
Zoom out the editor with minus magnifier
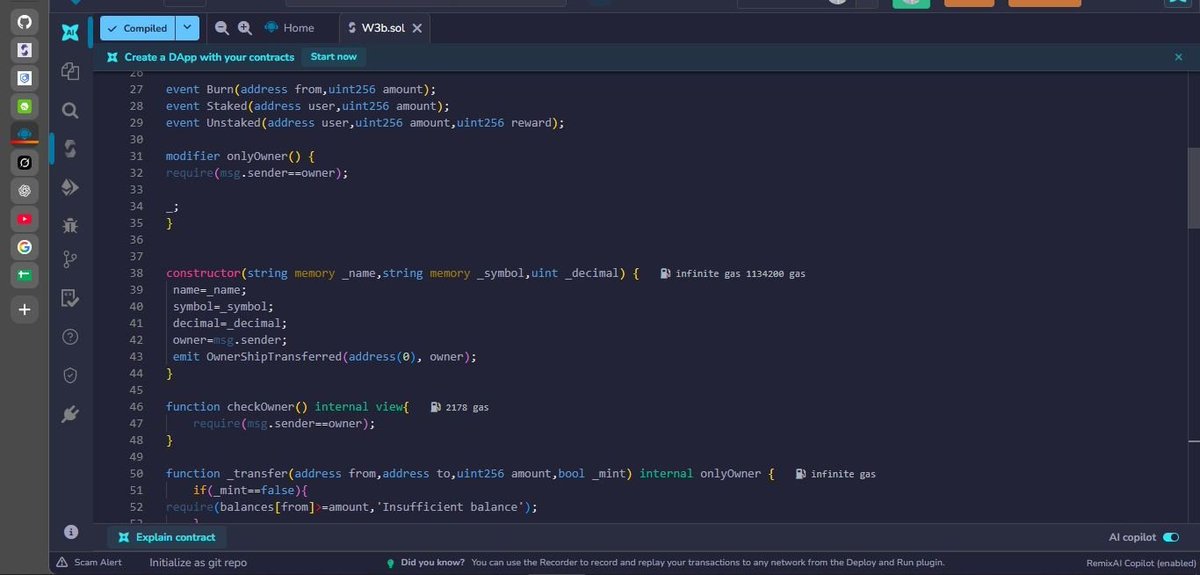tap(222, 28)
